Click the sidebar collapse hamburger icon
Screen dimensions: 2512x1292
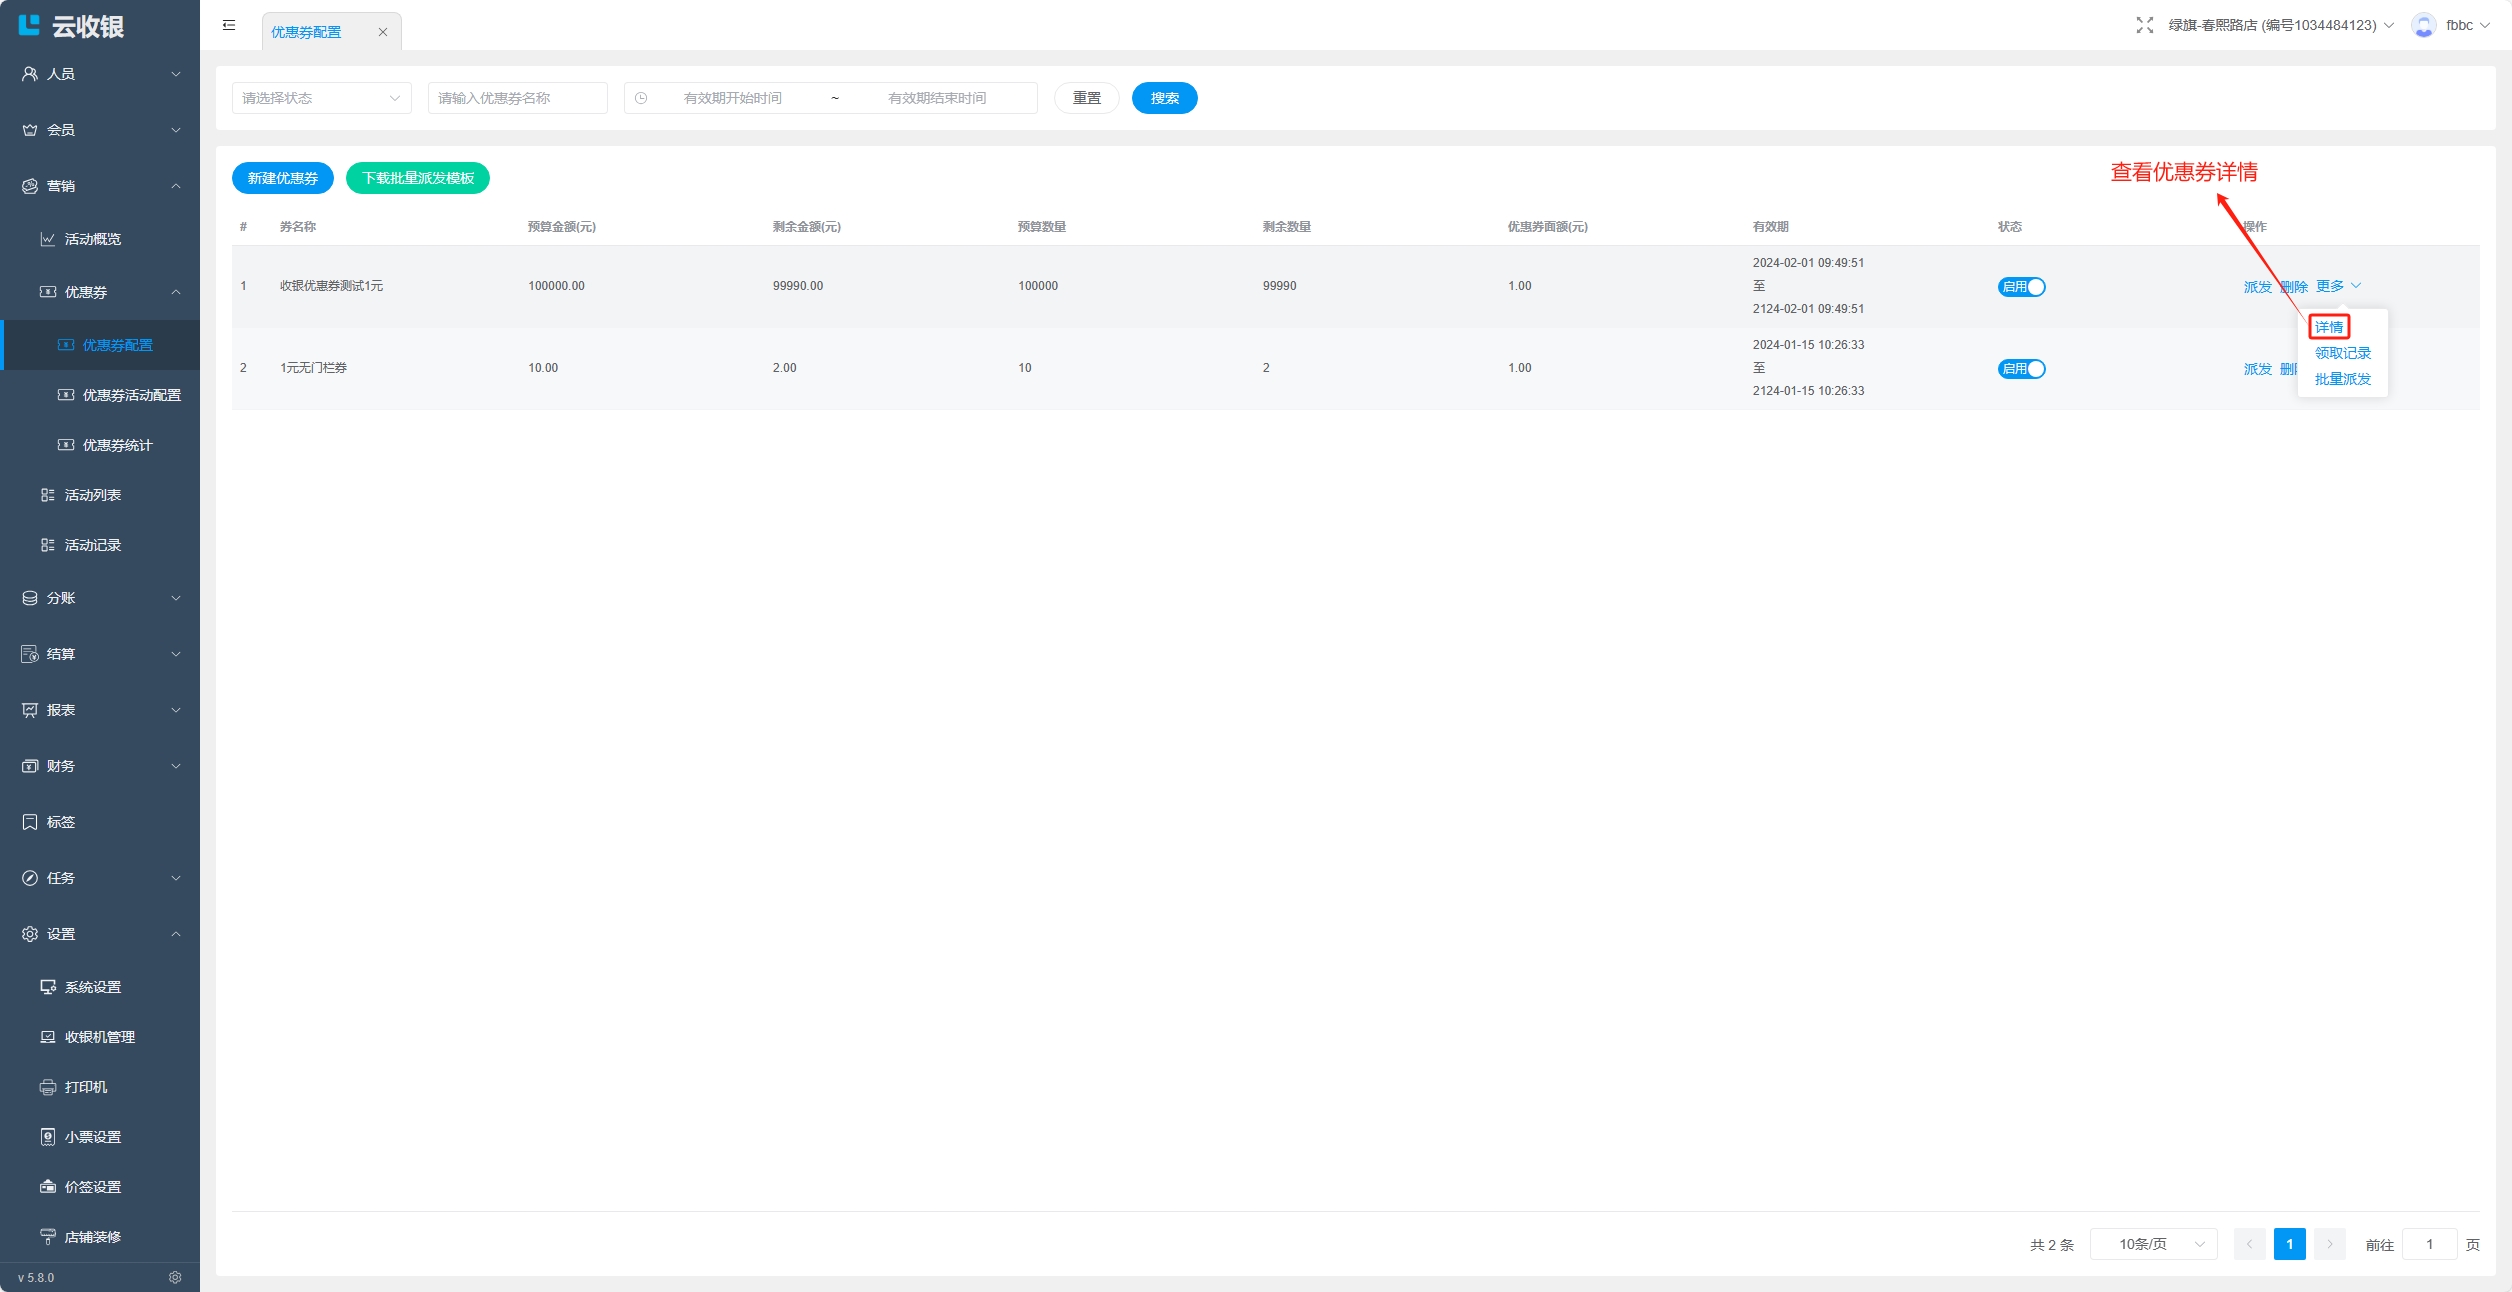point(229,25)
